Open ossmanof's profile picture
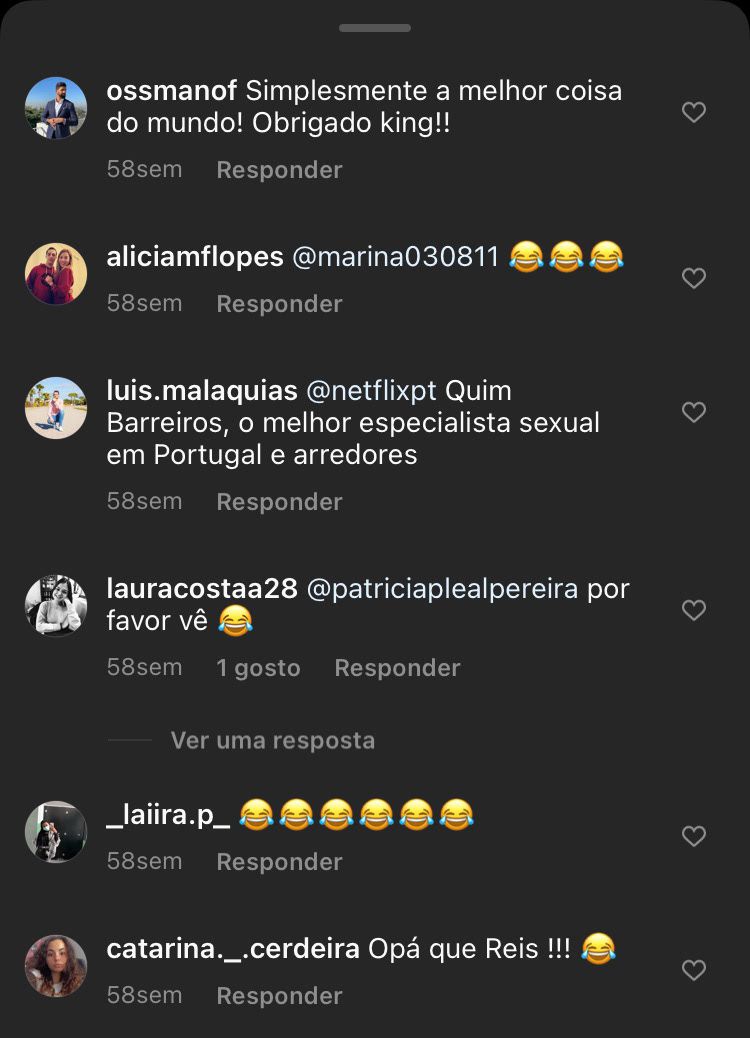The height and width of the screenshot is (1038, 750). (56, 108)
